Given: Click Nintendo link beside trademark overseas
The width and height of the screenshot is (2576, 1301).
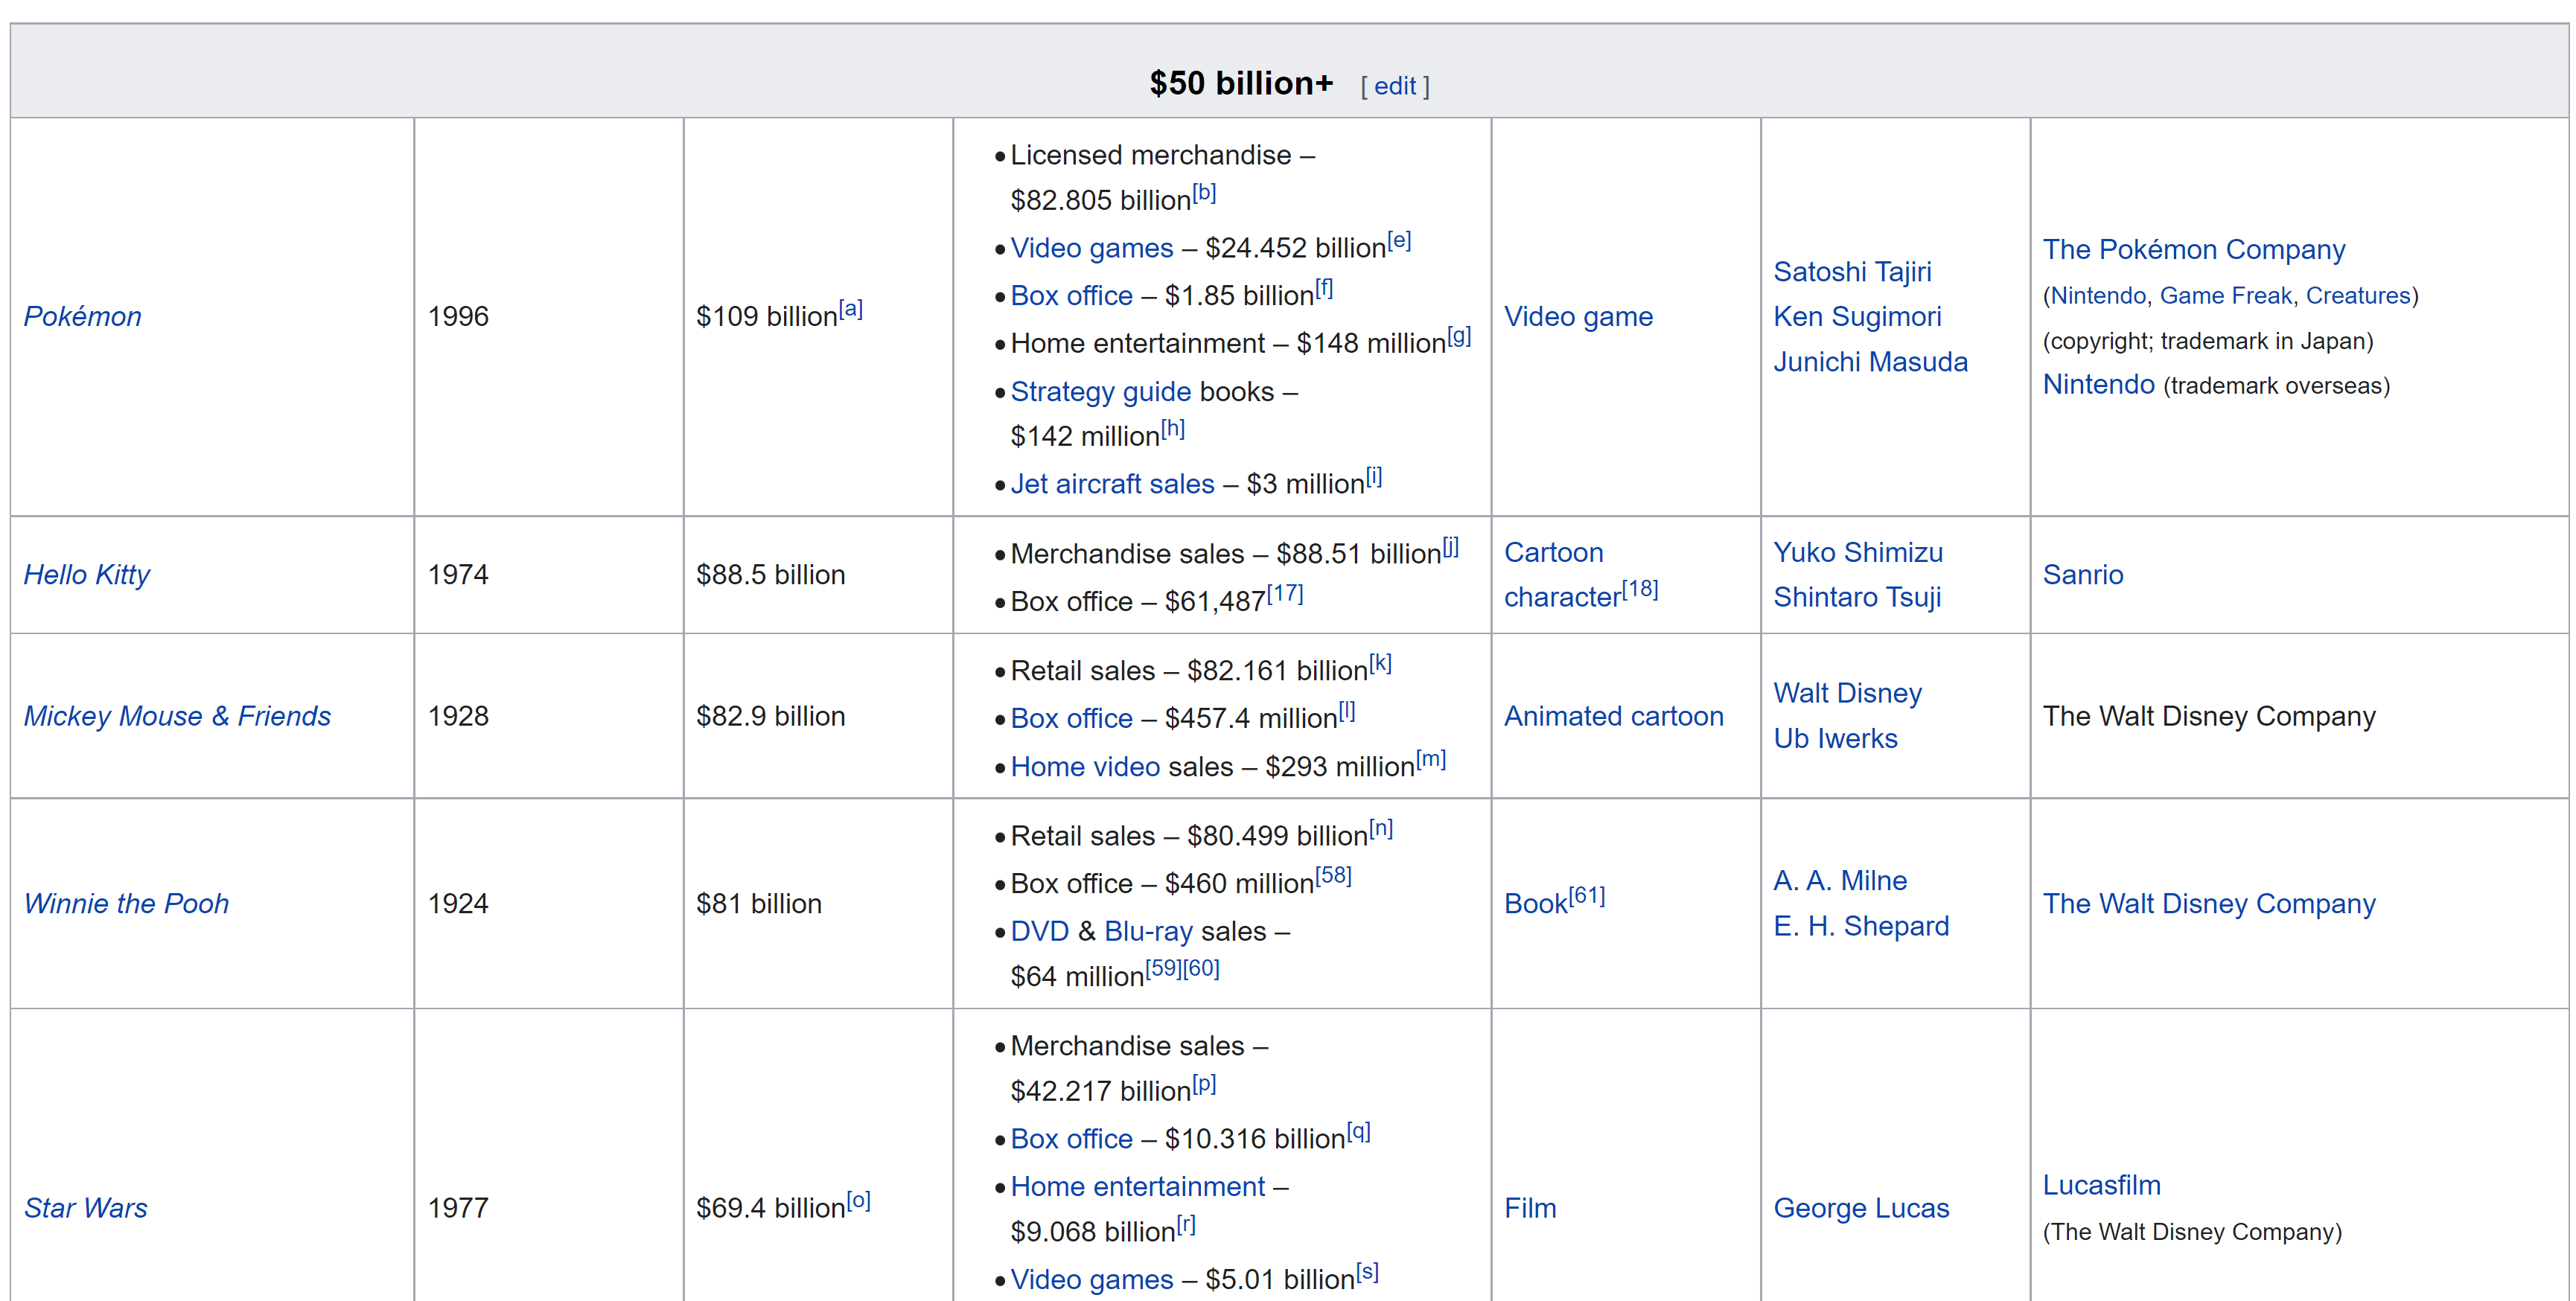Looking at the screenshot, I should [x=2098, y=384].
